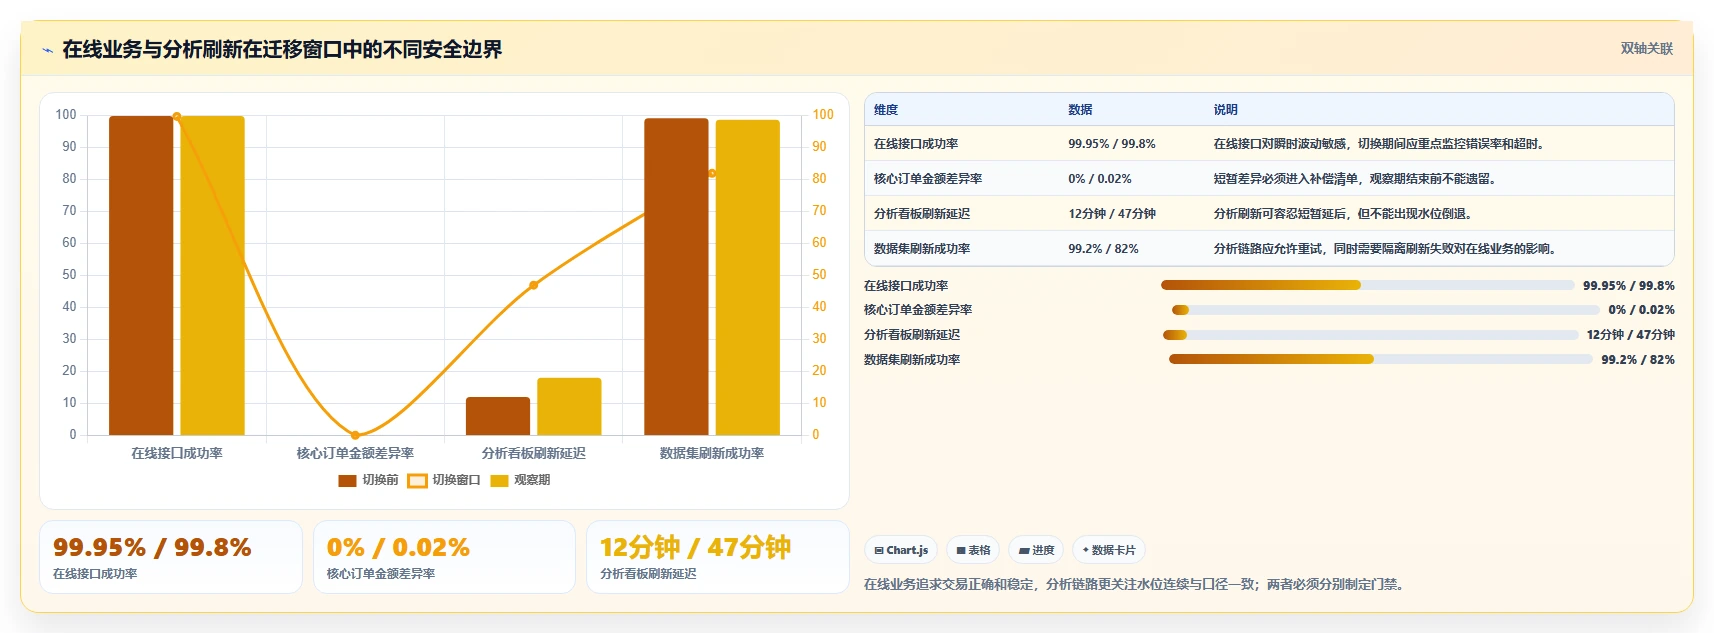Screen dimensions: 1714x633
Task: Click the 数据集刷新成功率 progress bar
Action: tap(1380, 359)
